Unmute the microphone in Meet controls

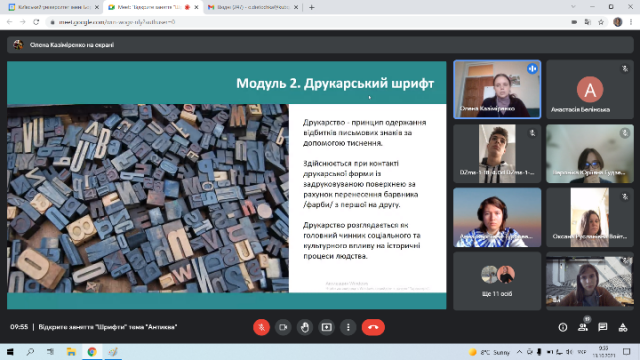[261, 327]
